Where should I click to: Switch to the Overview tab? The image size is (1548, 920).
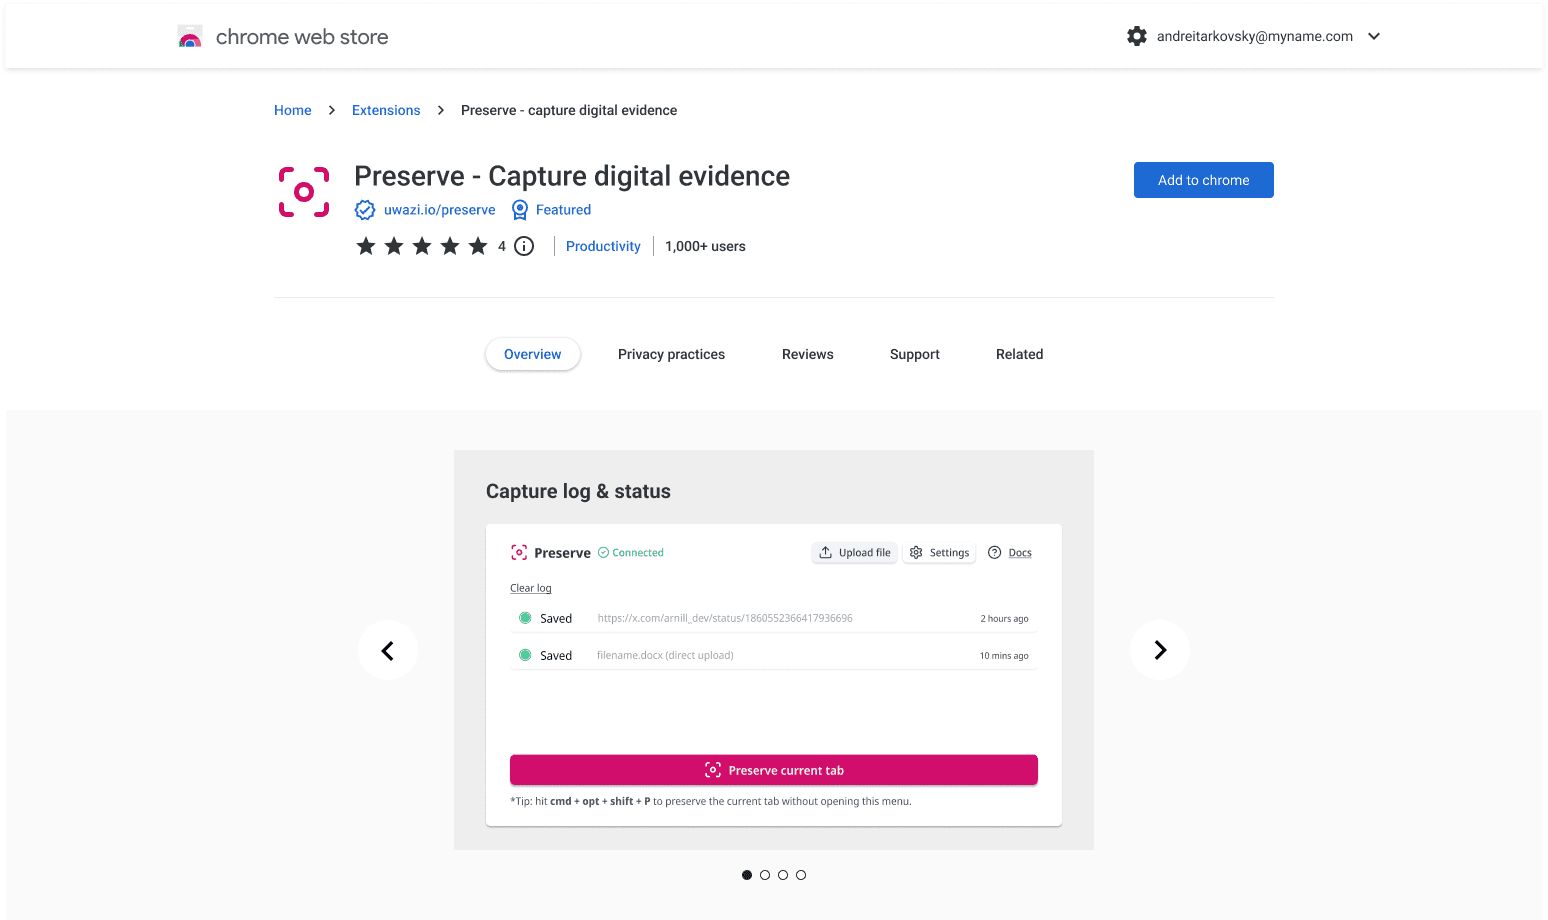click(533, 354)
